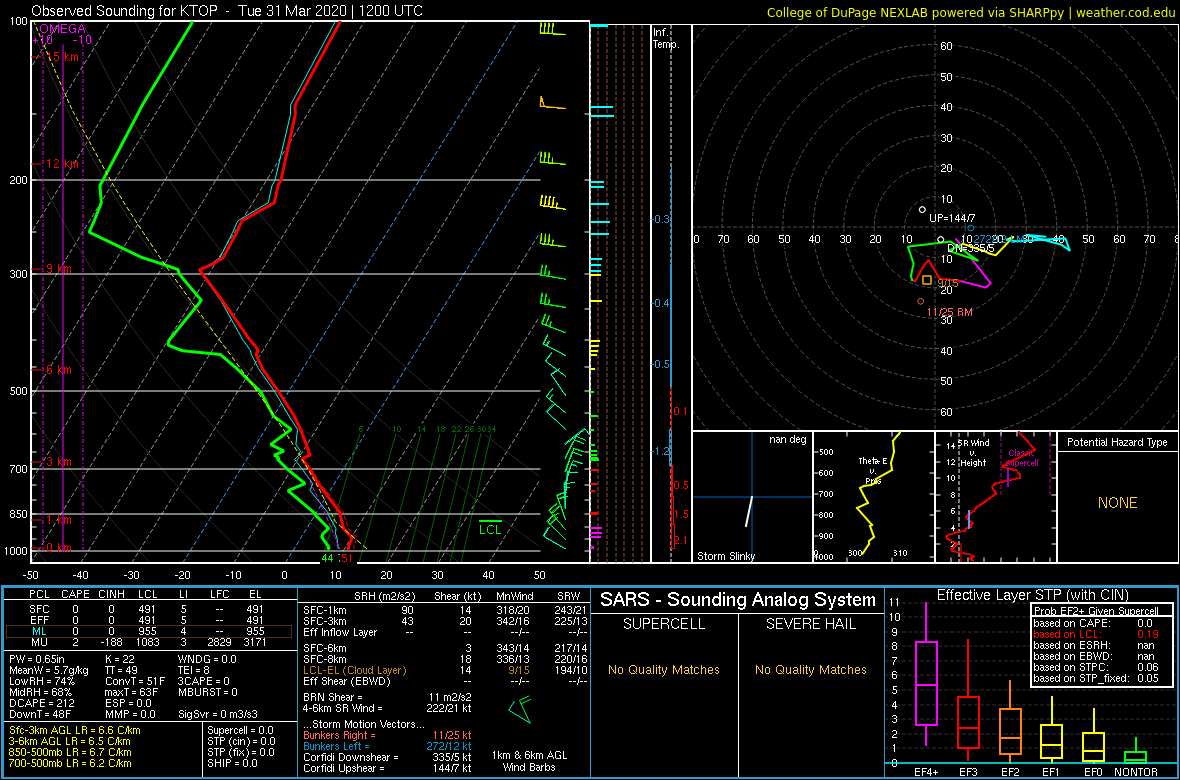Click the '9 km' height label

(58, 269)
